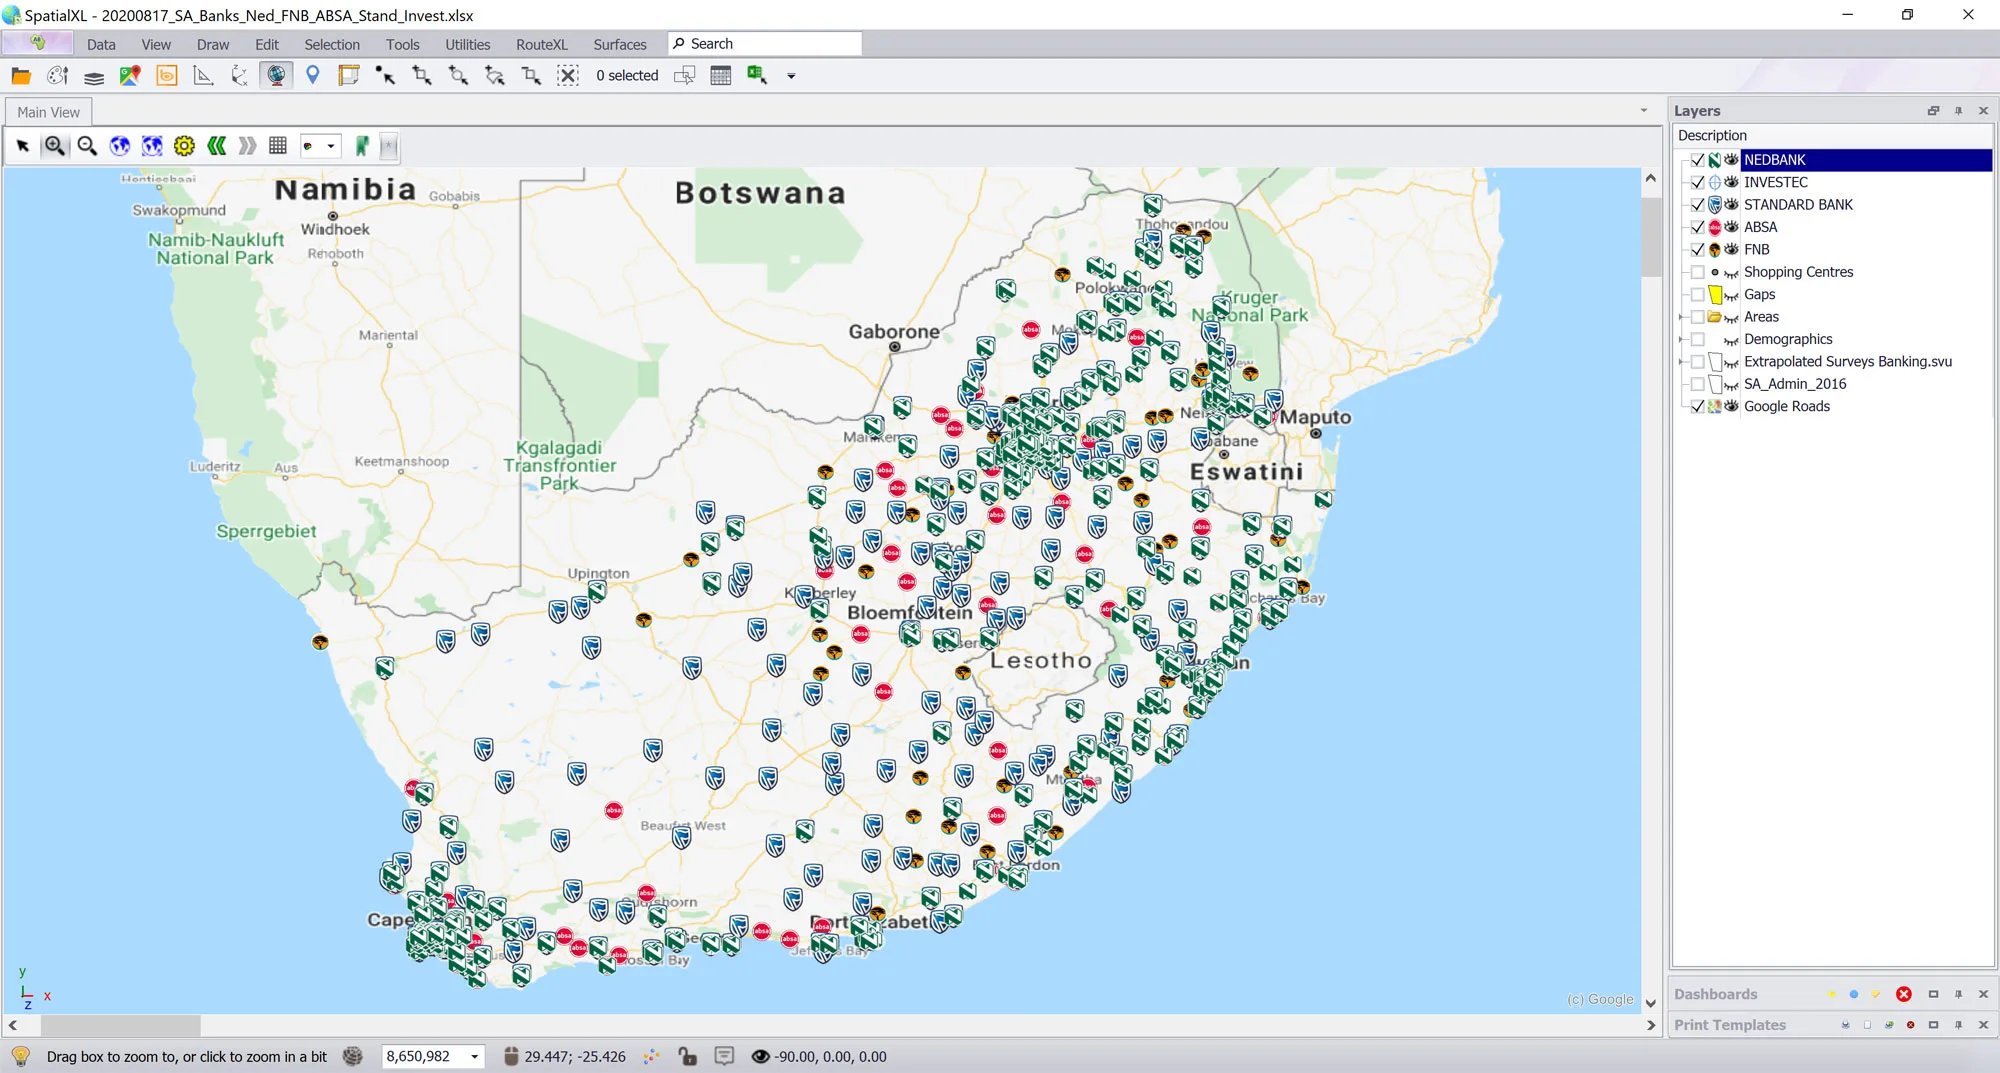Open the table grid icon in toolbar

tap(721, 76)
